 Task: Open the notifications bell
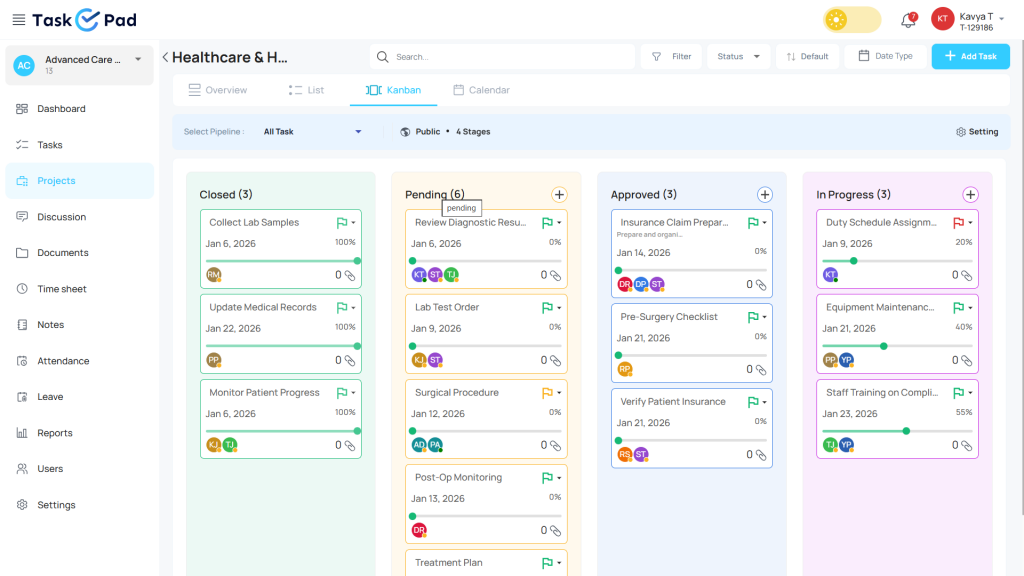tap(908, 20)
